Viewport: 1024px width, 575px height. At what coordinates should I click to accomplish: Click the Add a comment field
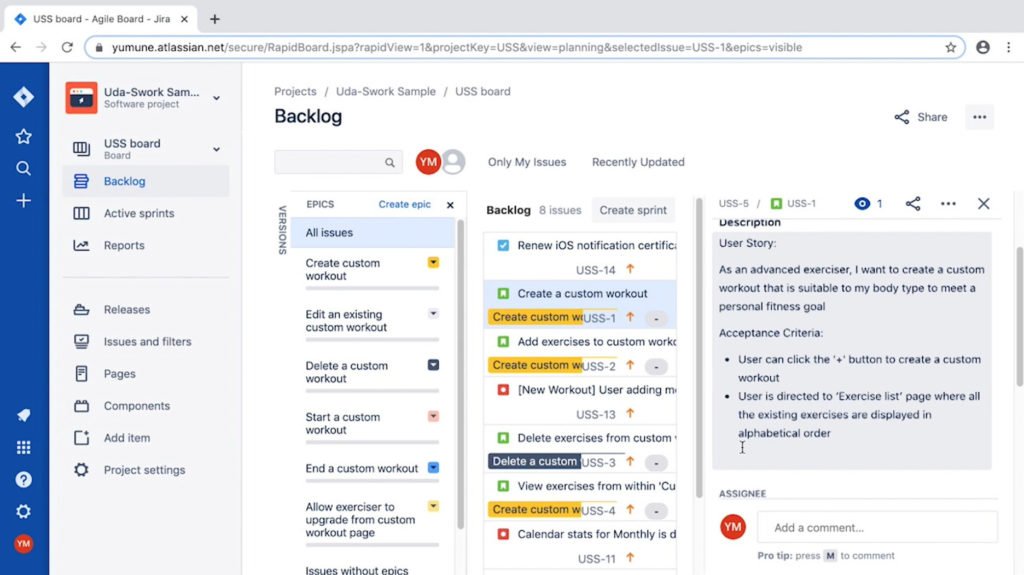coord(877,527)
